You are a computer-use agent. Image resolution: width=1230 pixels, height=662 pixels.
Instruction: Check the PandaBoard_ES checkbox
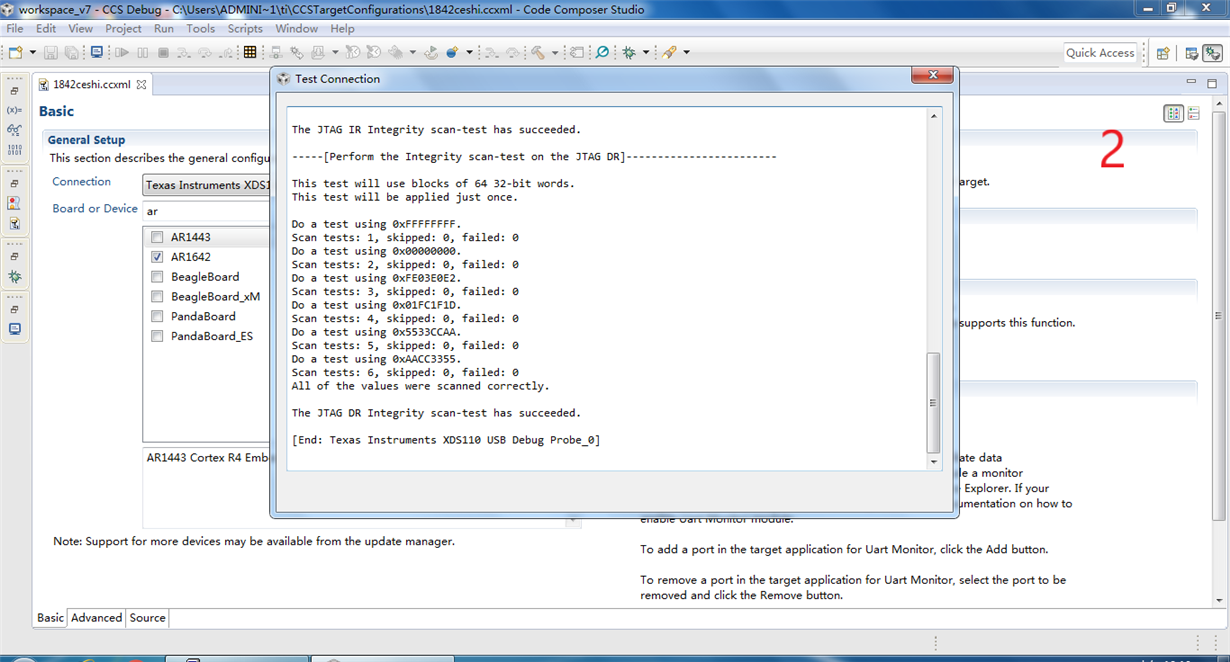coord(157,336)
